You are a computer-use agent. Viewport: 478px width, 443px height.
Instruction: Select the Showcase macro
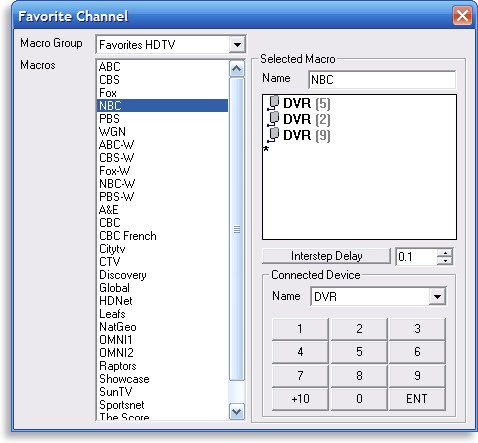[162, 379]
